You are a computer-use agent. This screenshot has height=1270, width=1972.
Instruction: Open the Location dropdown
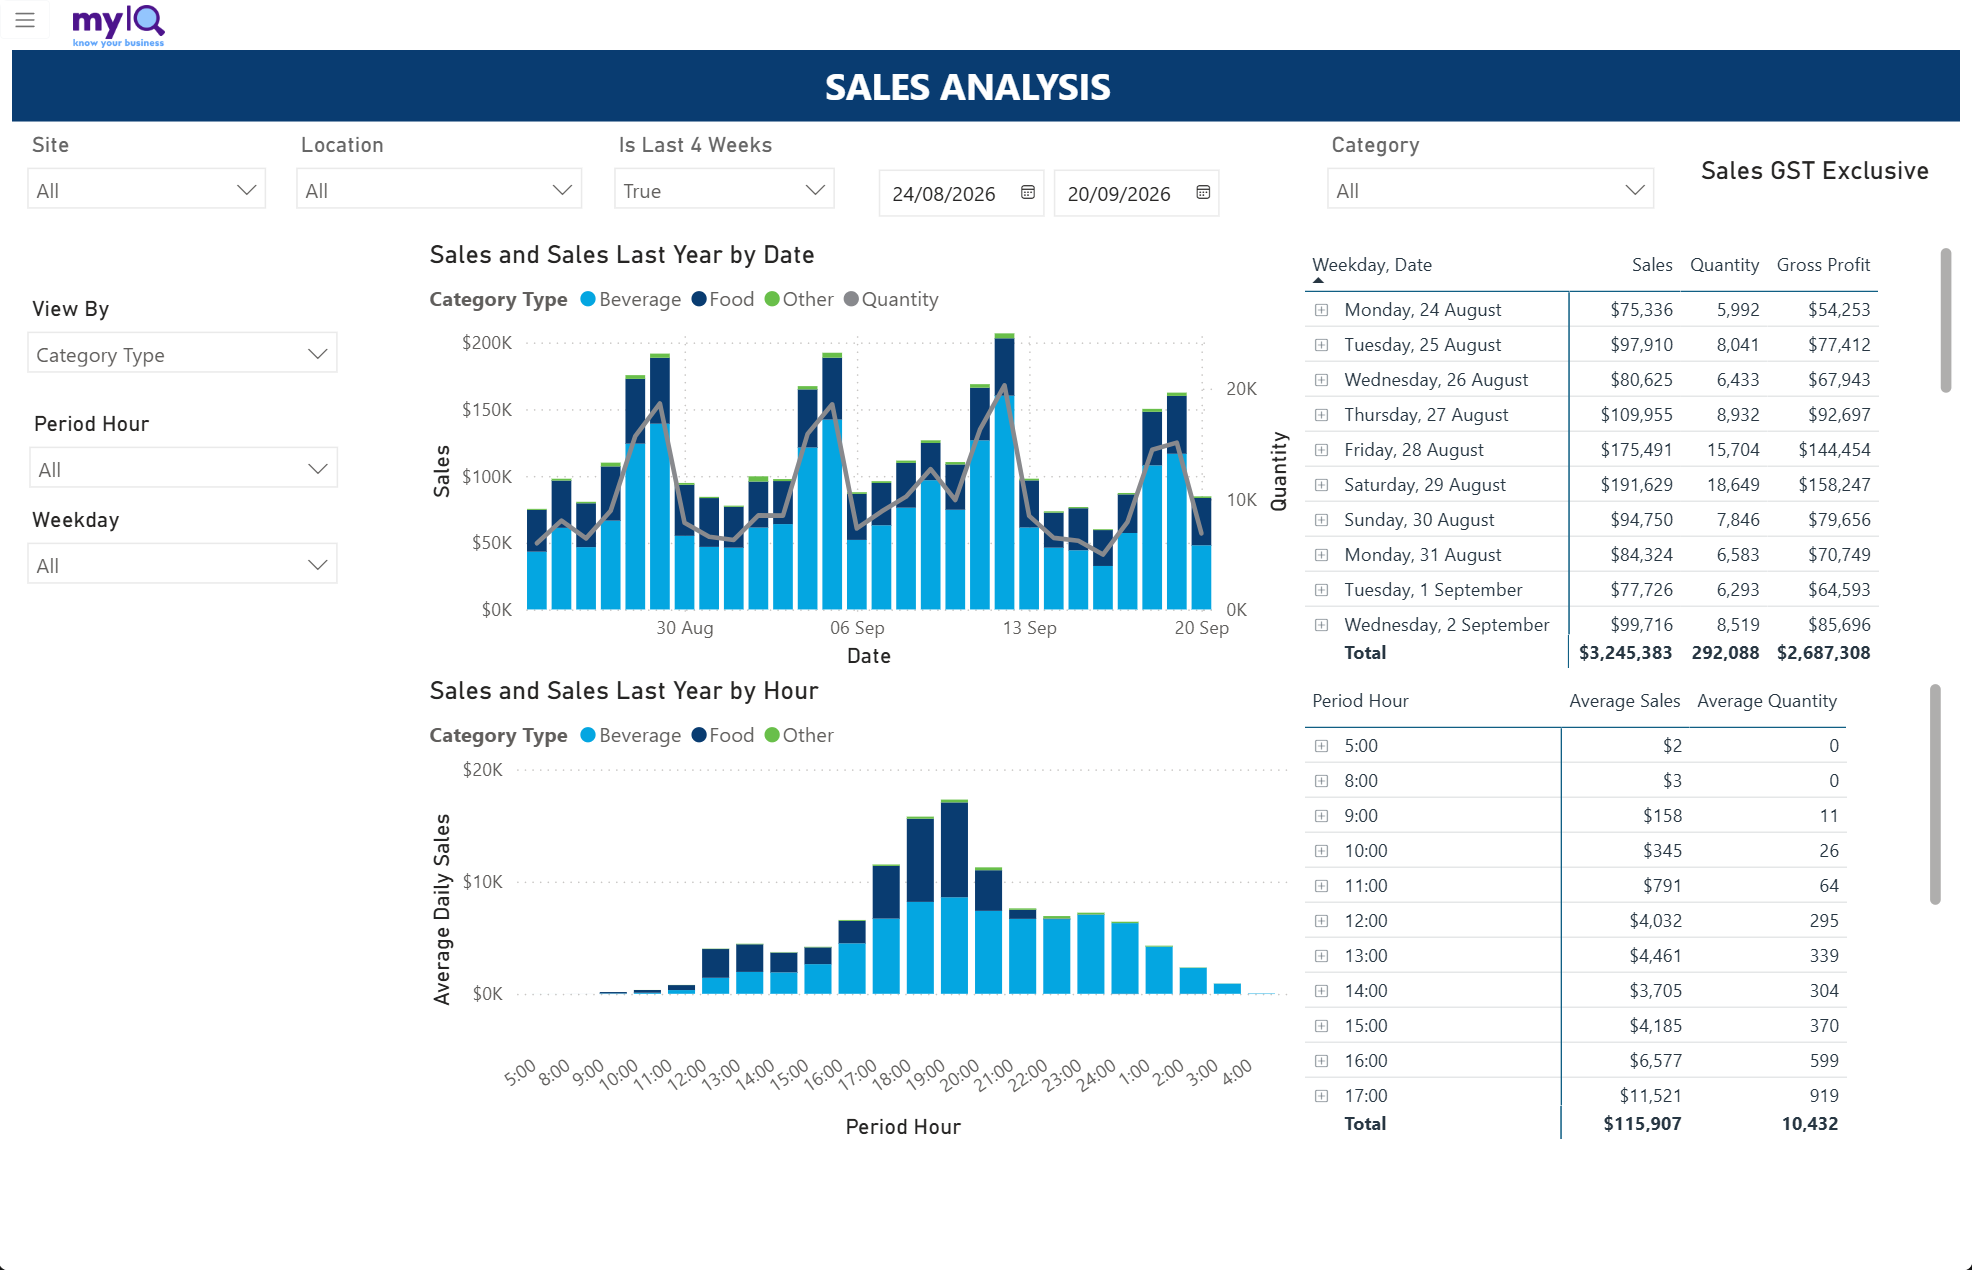[439, 190]
